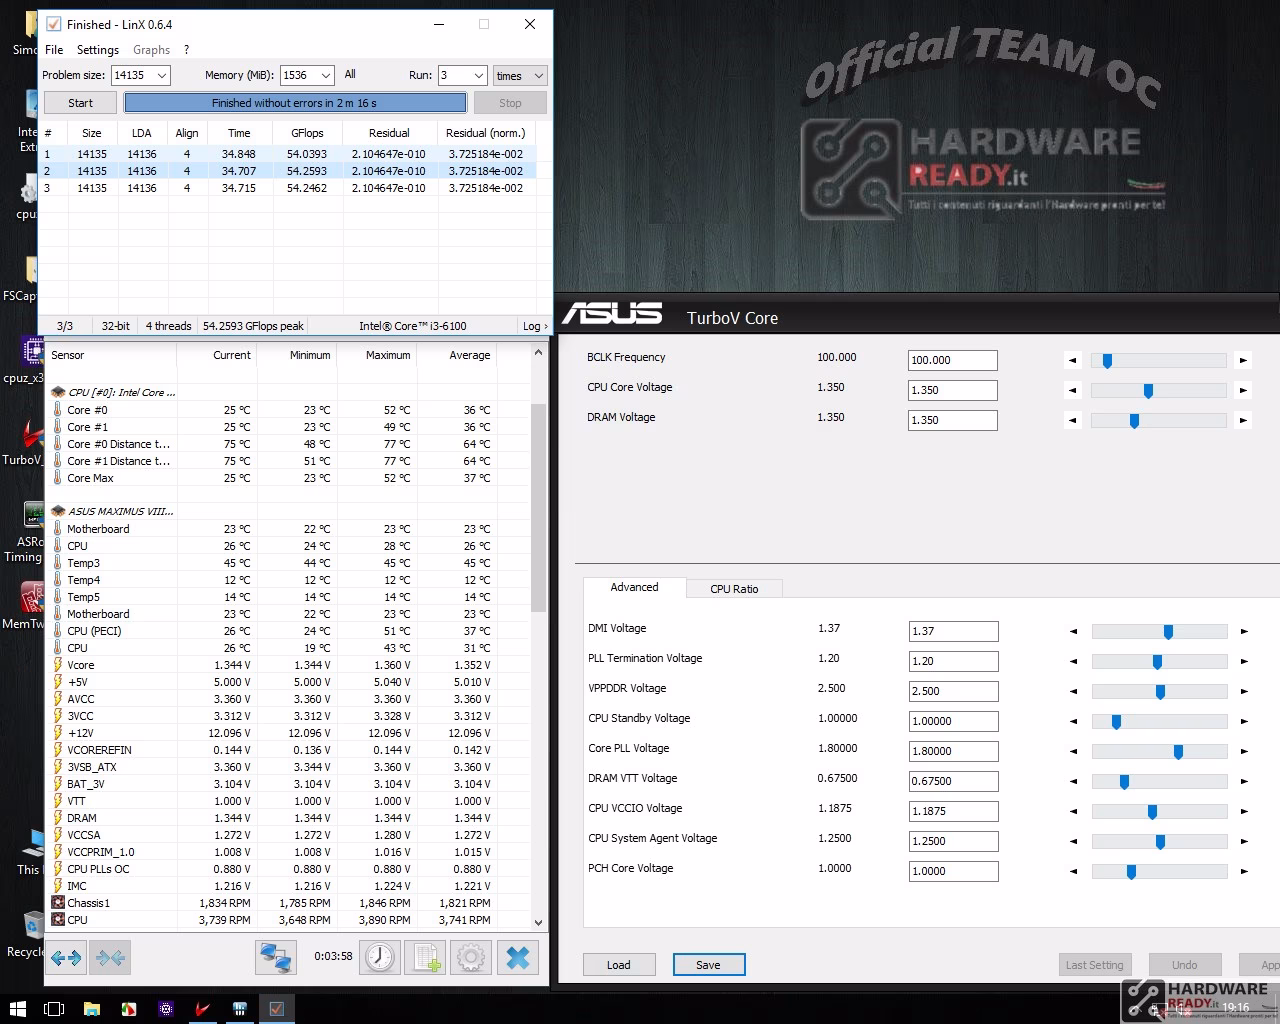Open HWiNFO settings gear icon
This screenshot has width=1280, height=1024.
point(471,958)
